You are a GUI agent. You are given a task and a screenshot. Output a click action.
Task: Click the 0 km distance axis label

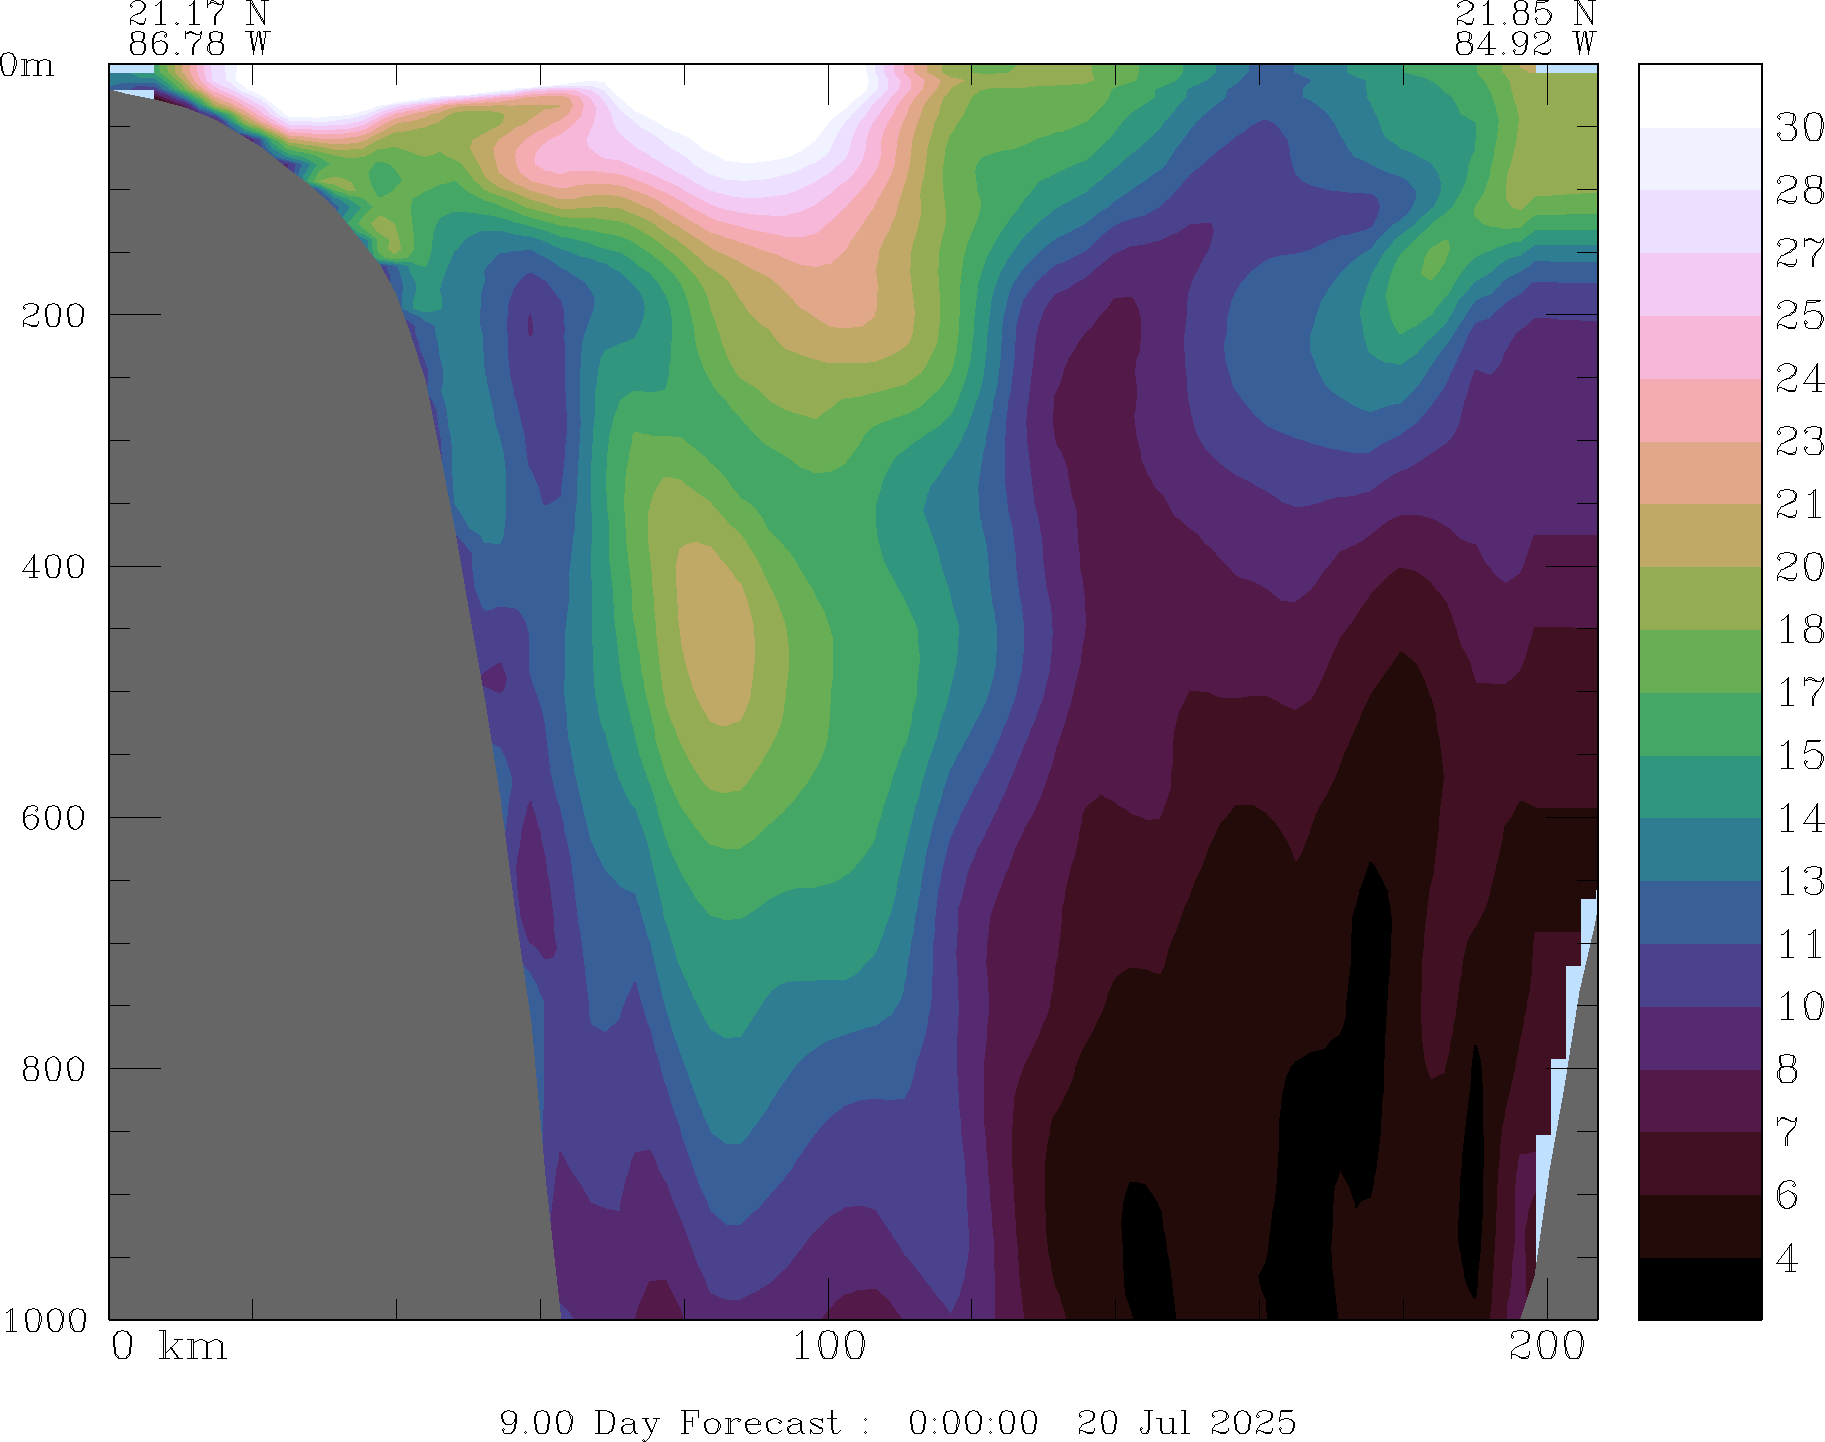click(x=168, y=1347)
